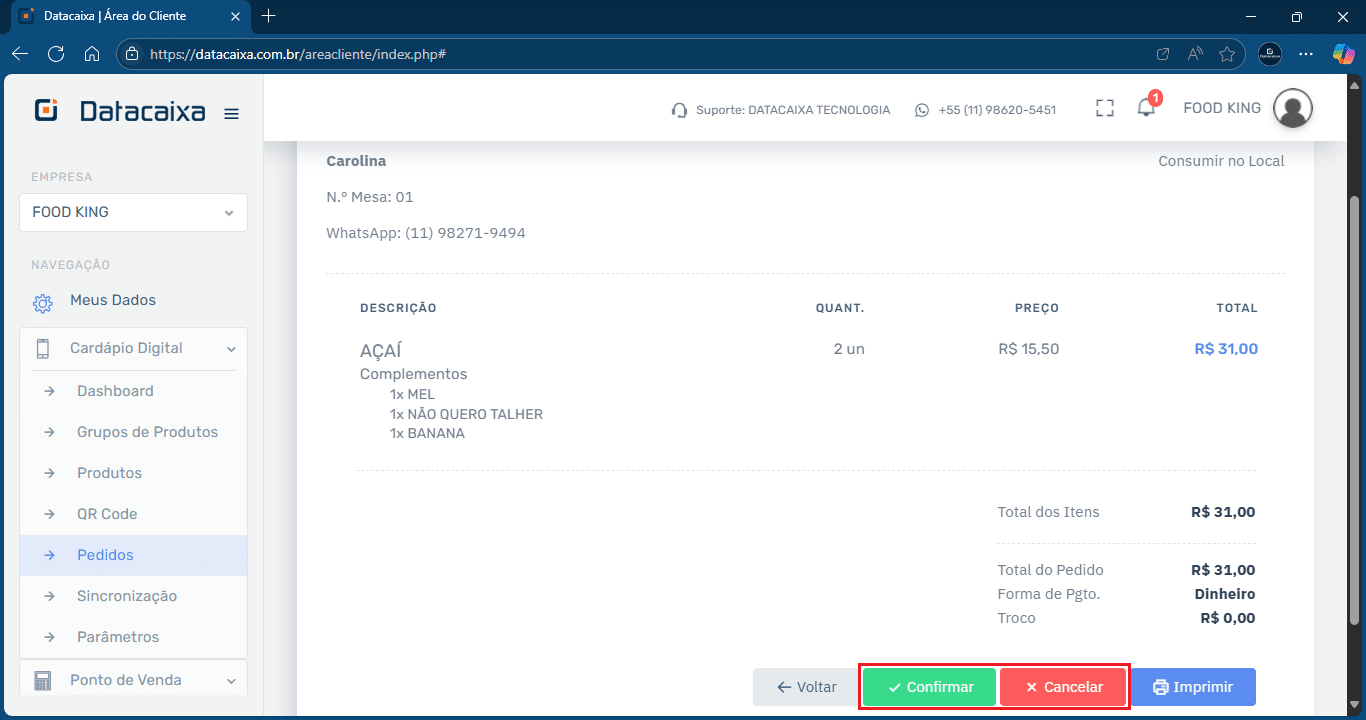Select Sincronização in the sidebar

127,596
